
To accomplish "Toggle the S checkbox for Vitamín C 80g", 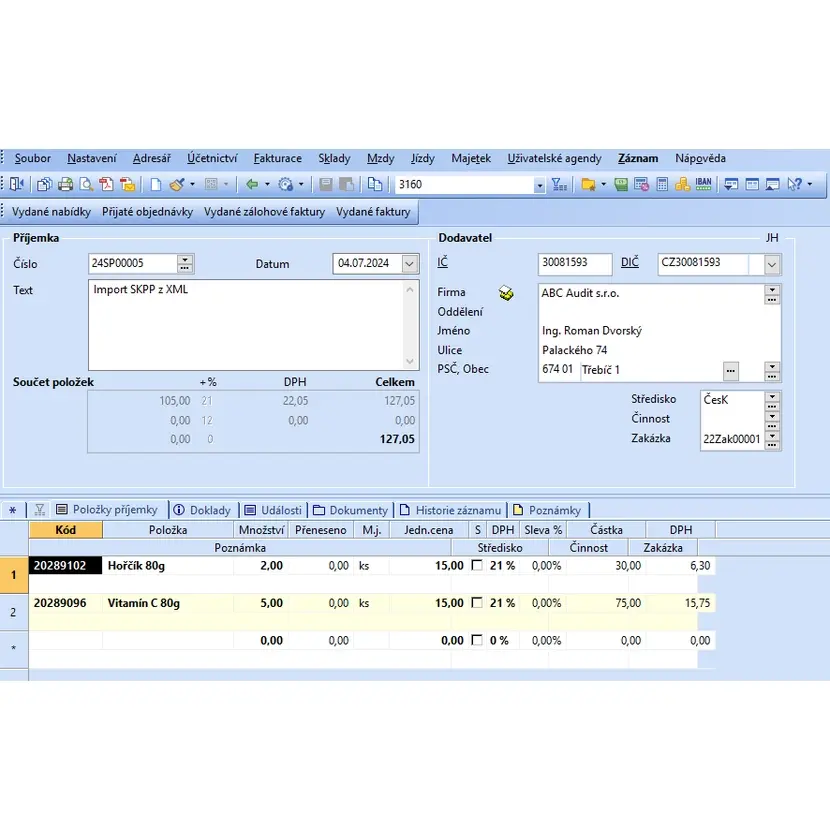I will click(477, 604).
